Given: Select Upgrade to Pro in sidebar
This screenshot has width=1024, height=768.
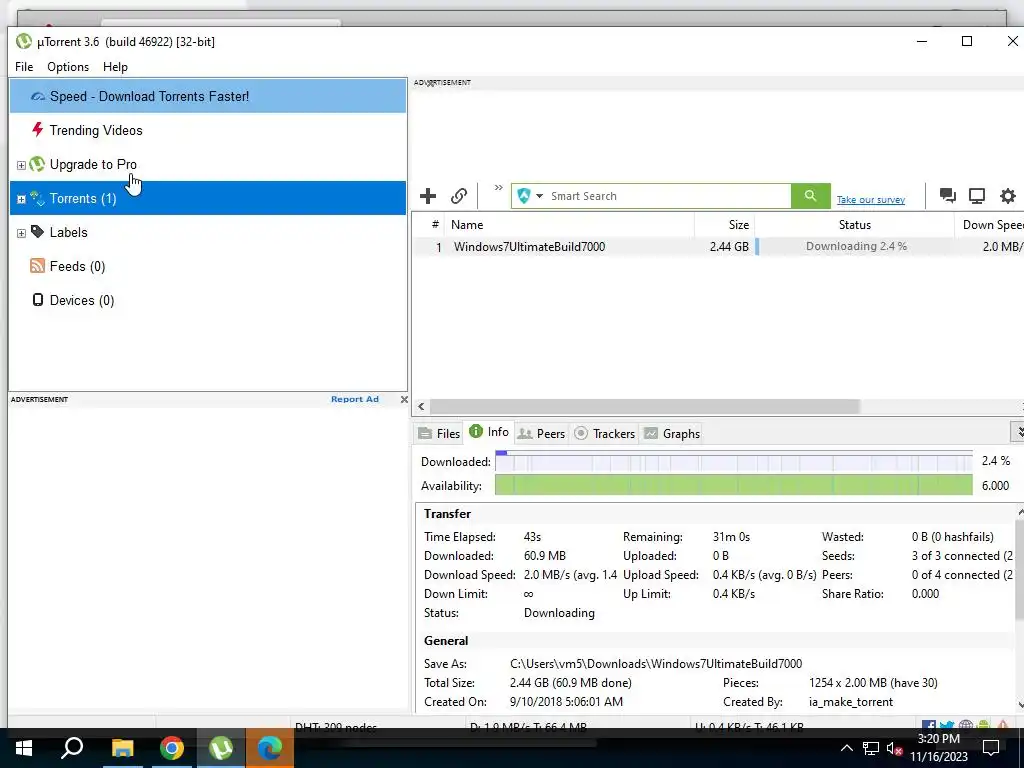Looking at the screenshot, I should (208, 164).
